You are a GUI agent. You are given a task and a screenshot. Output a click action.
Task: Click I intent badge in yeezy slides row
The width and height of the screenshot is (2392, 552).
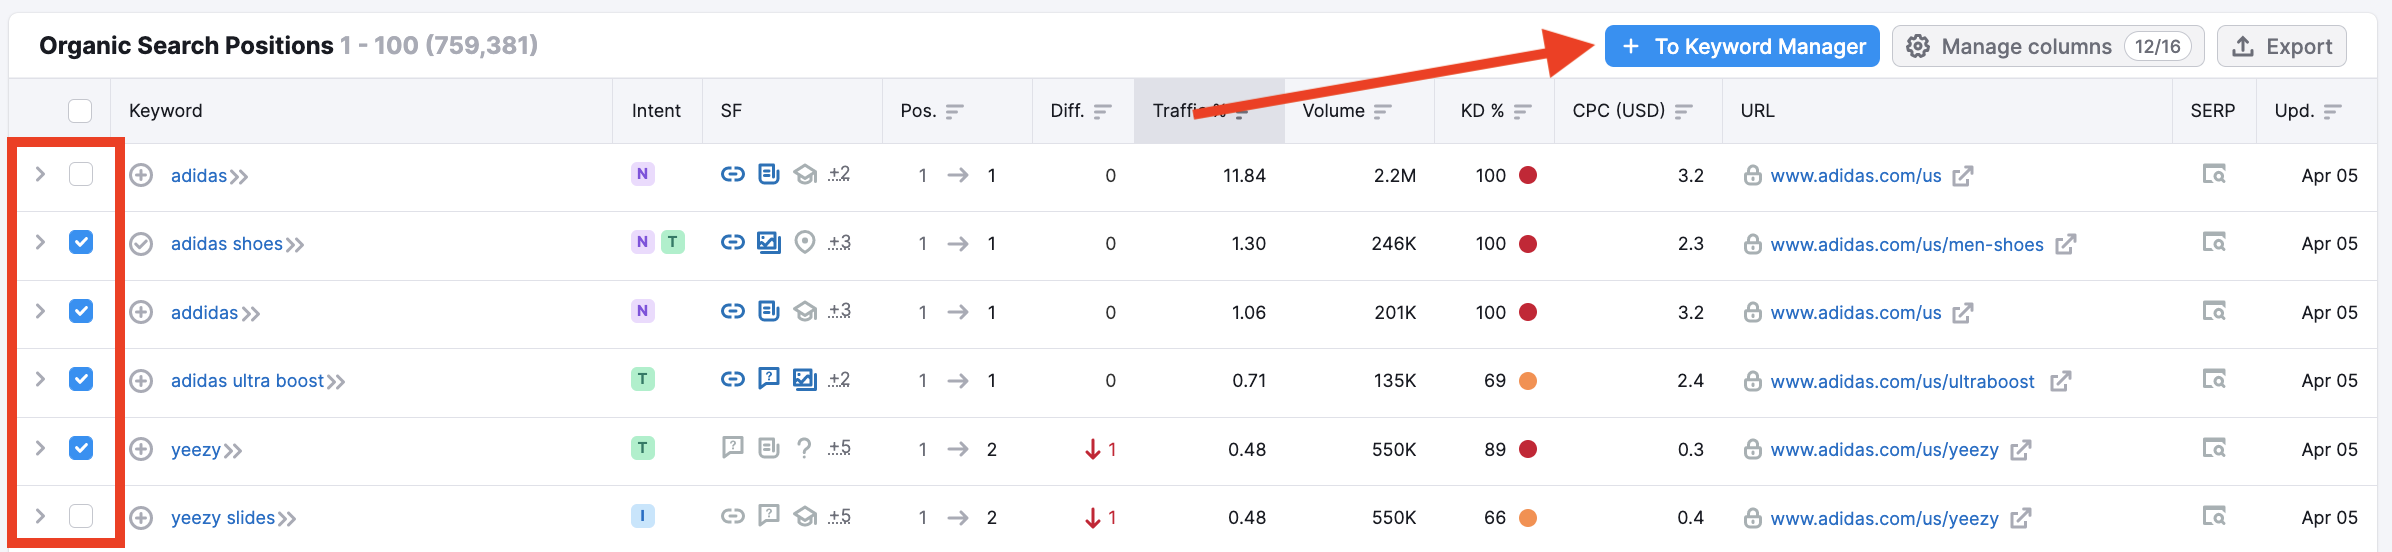[643, 516]
